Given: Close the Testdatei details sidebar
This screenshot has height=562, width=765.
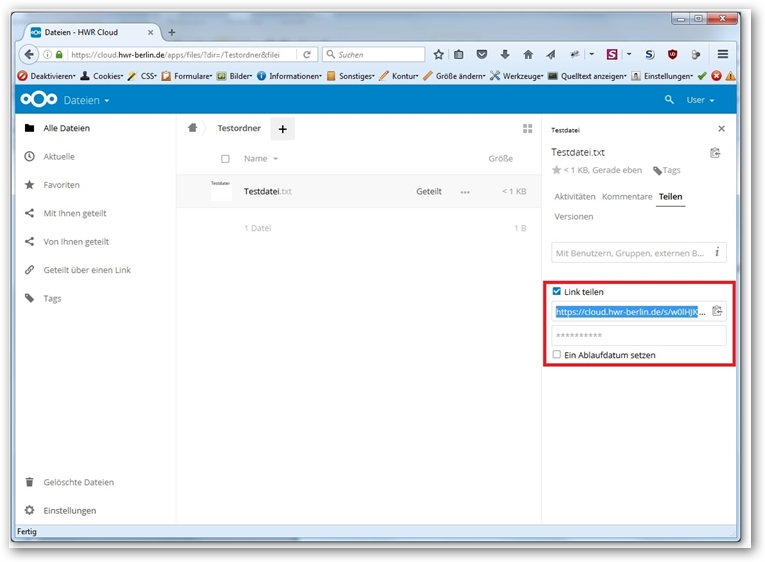Looking at the screenshot, I should pyautogui.click(x=721, y=128).
